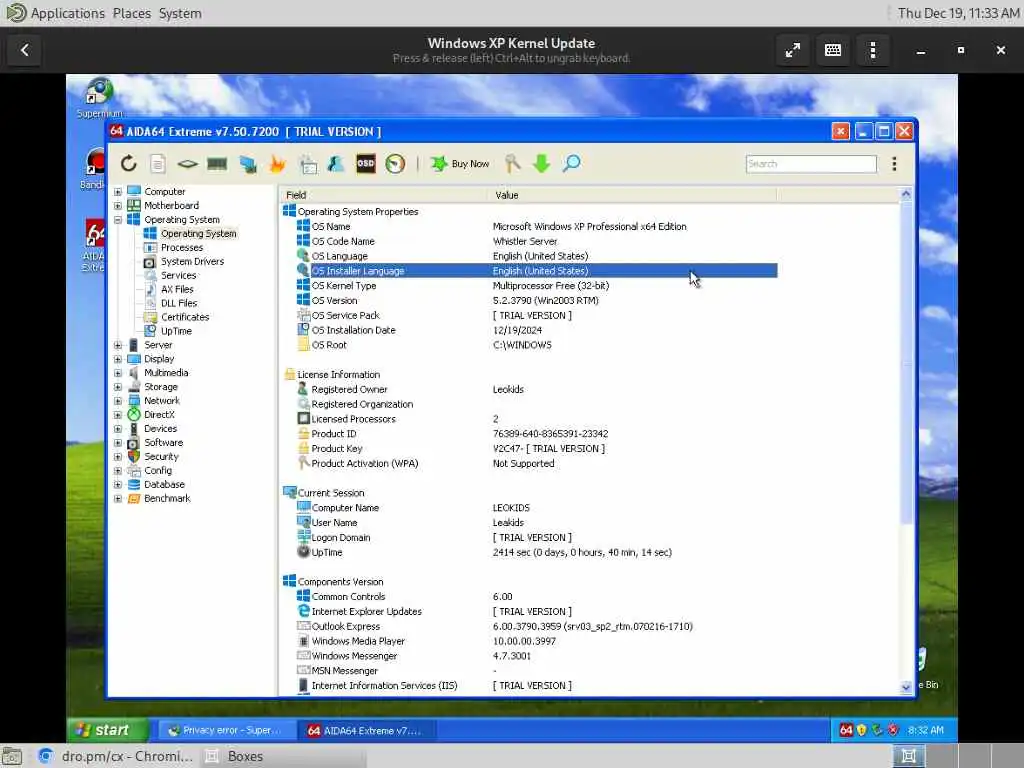1024x768 pixels.
Task: Click the user figure icon in toolbar
Action: pos(336,163)
